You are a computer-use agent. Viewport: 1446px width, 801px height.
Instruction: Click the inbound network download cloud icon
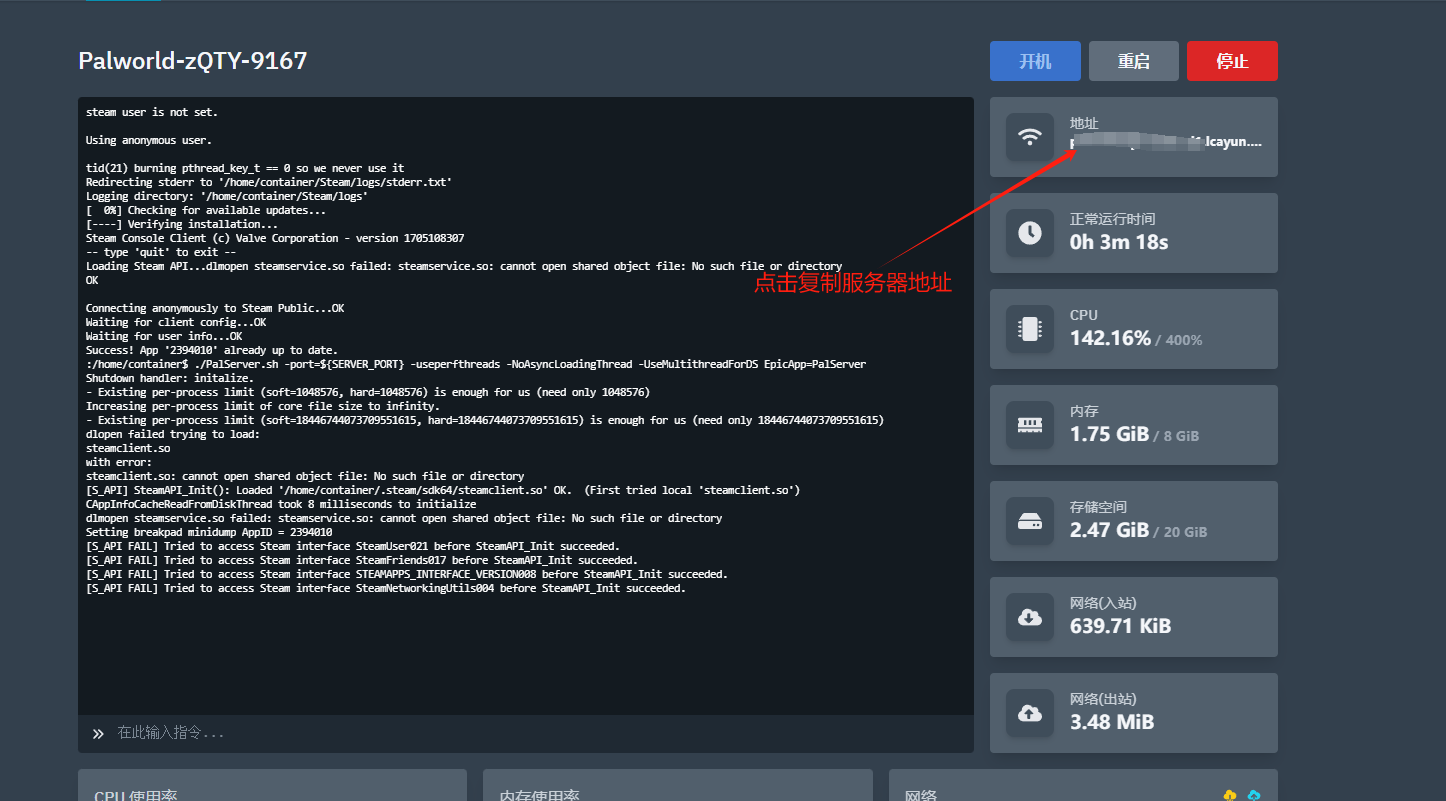[1030, 617]
